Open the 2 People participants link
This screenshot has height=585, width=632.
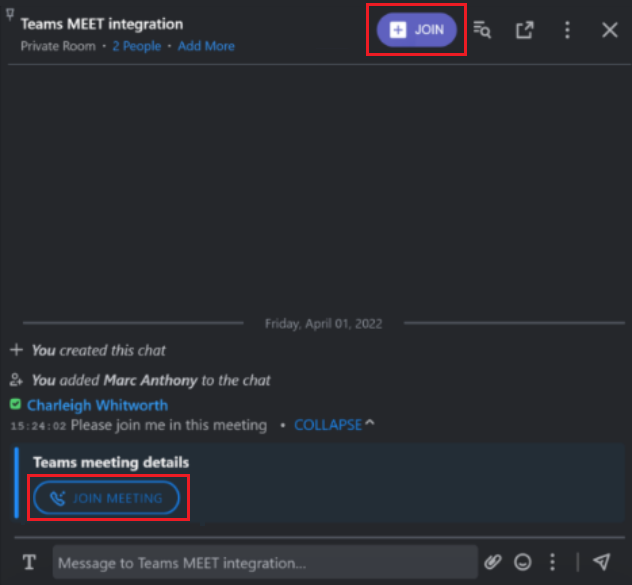point(137,46)
